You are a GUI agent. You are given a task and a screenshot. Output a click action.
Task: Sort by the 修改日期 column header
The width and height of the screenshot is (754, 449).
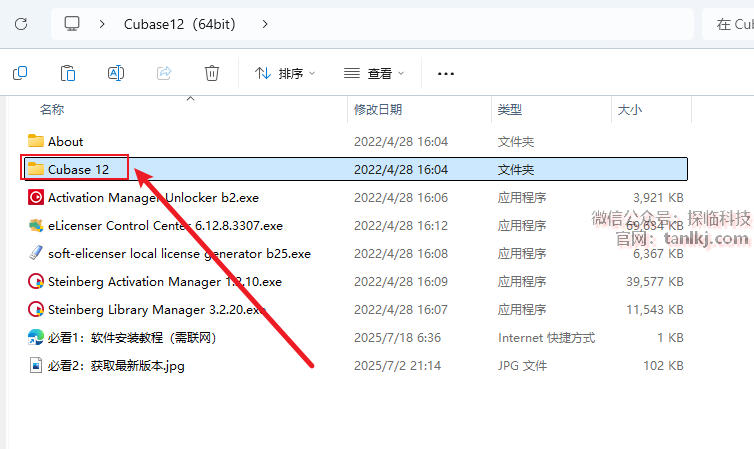pos(378,110)
